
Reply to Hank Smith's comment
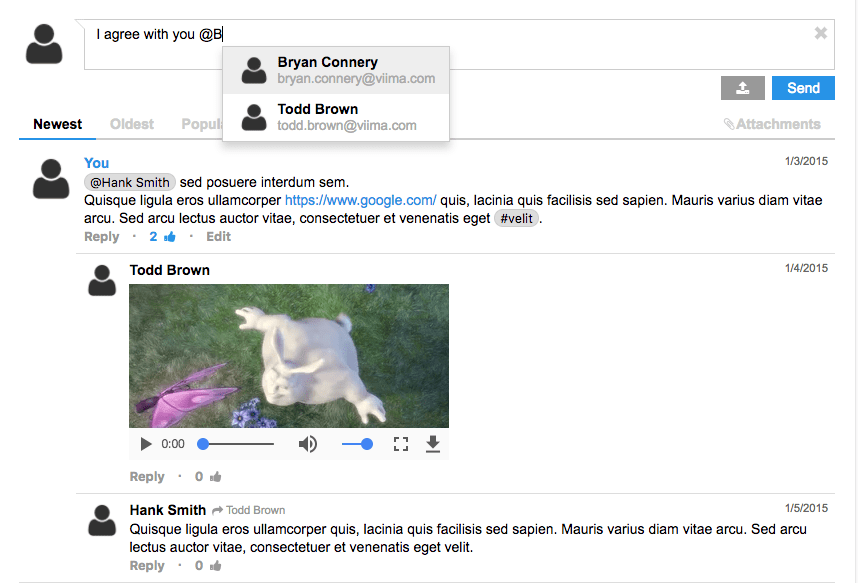(146, 565)
